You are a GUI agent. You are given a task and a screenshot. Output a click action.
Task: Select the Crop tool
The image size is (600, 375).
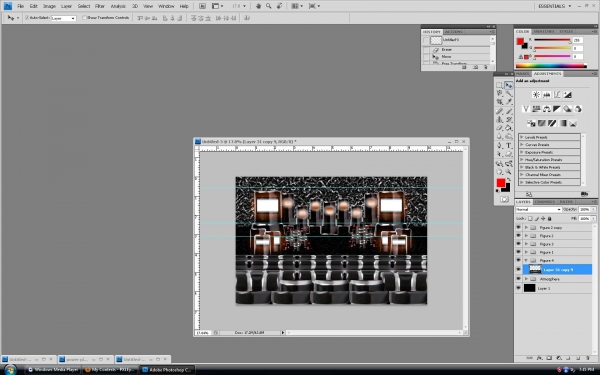(499, 102)
